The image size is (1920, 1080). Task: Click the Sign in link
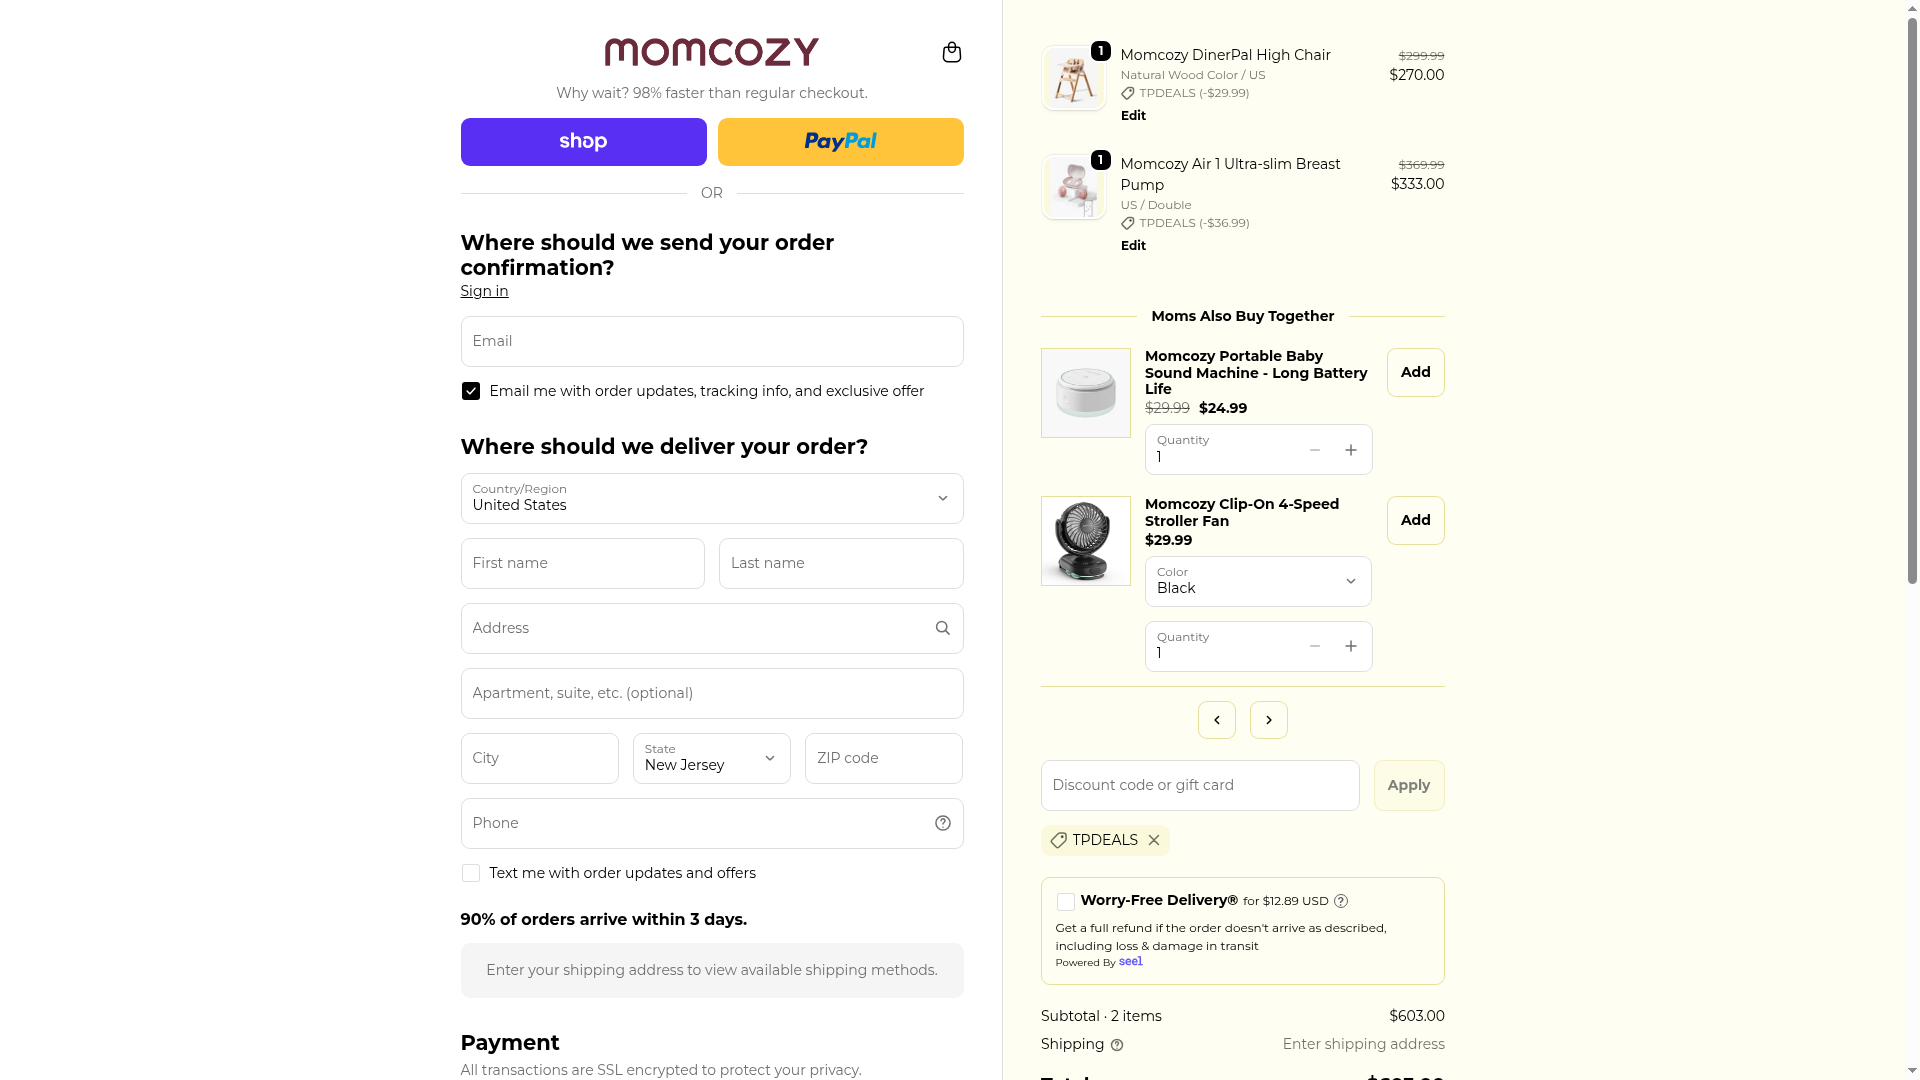(484, 291)
